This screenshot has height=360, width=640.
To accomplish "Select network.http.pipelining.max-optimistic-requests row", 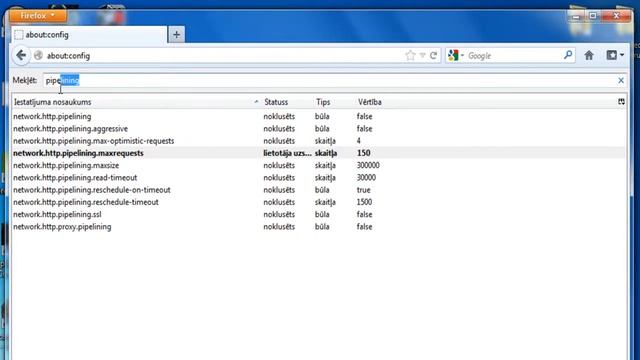I will (x=319, y=141).
